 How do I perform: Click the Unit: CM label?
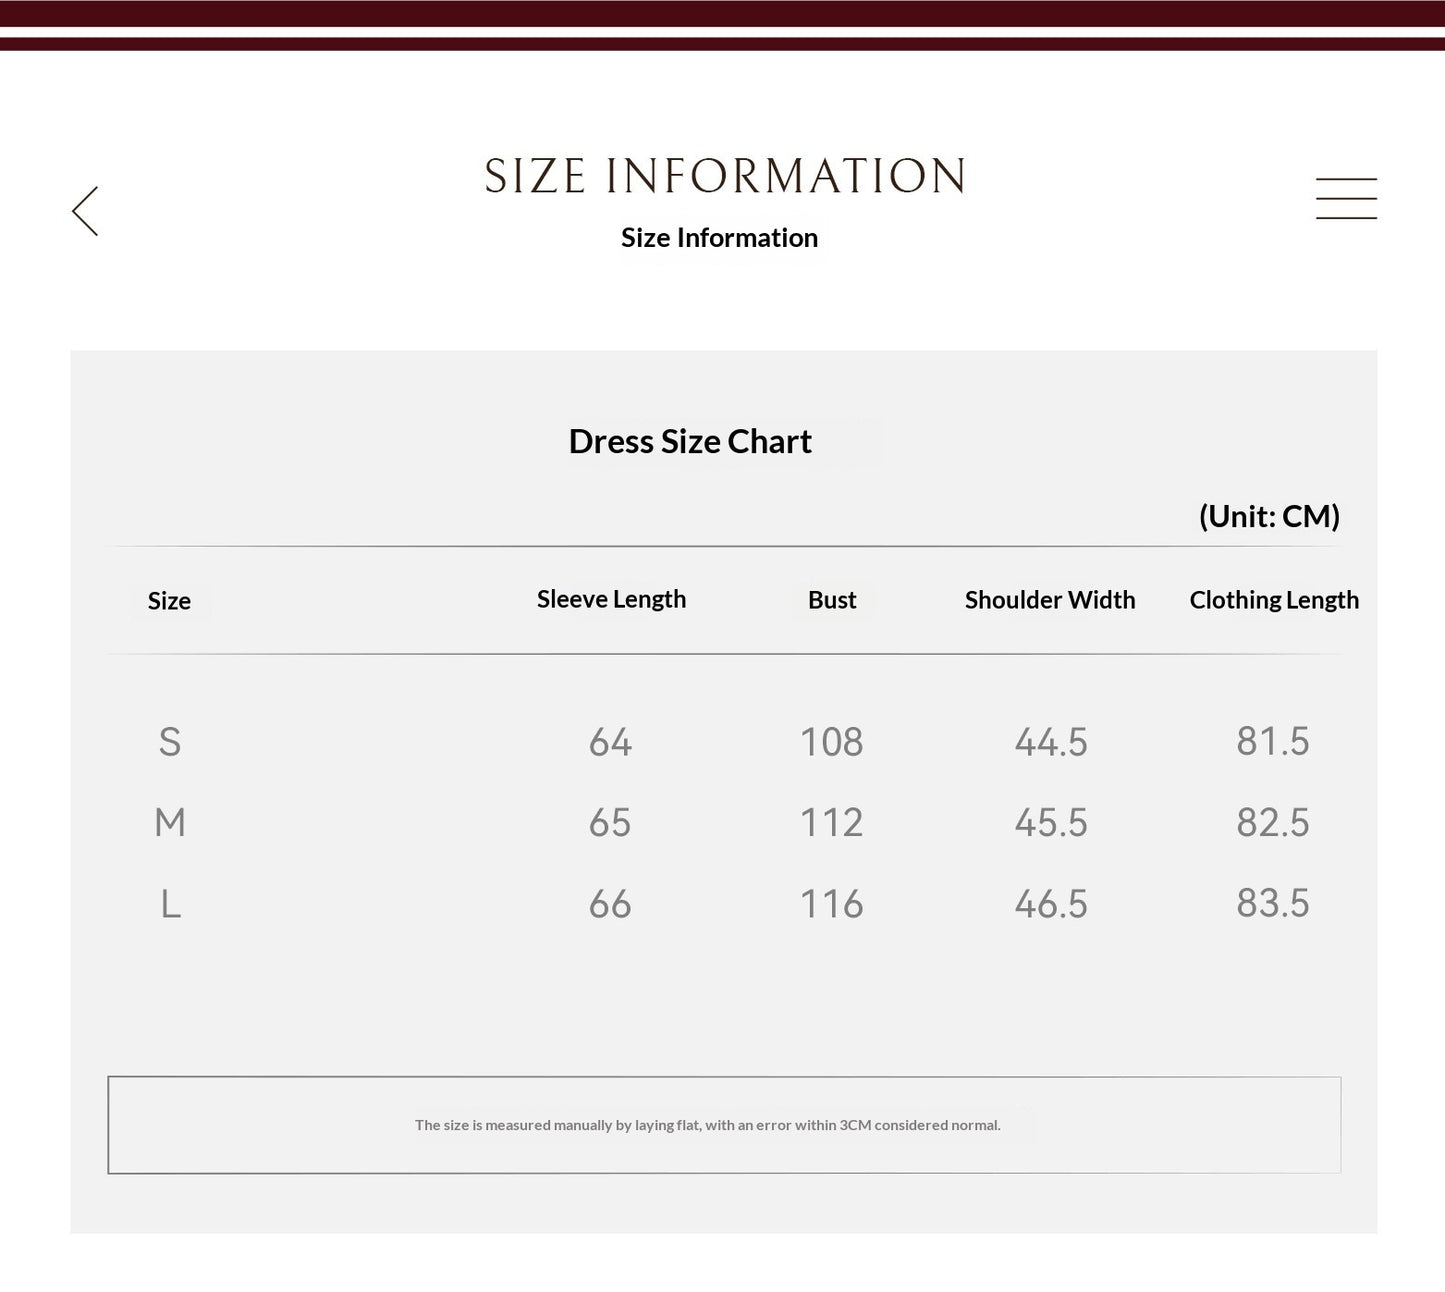(x=1269, y=516)
